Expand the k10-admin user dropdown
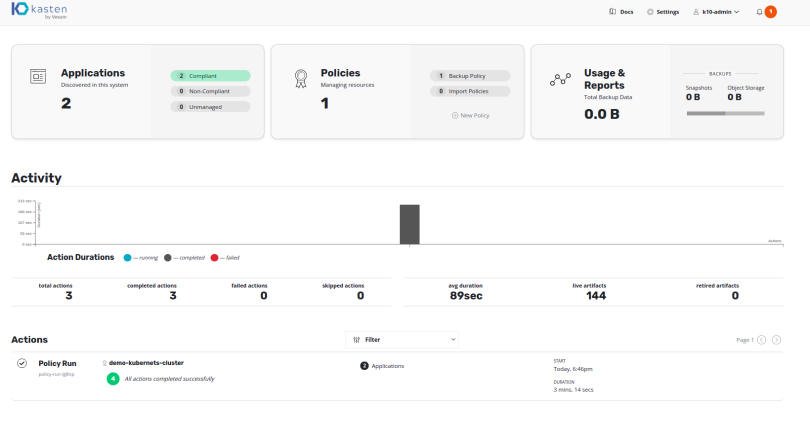810x439 pixels. 716,12
